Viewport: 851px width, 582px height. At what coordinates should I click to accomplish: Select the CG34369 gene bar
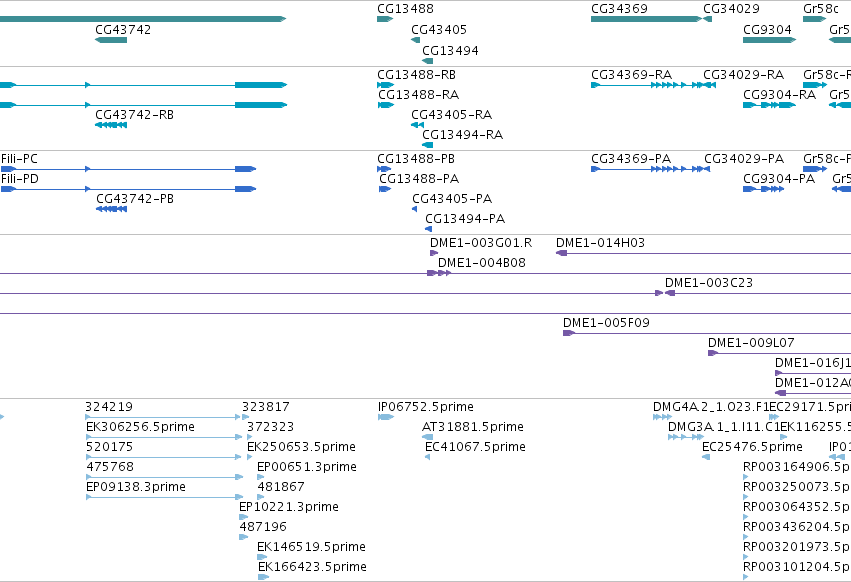pyautogui.click(x=646, y=19)
